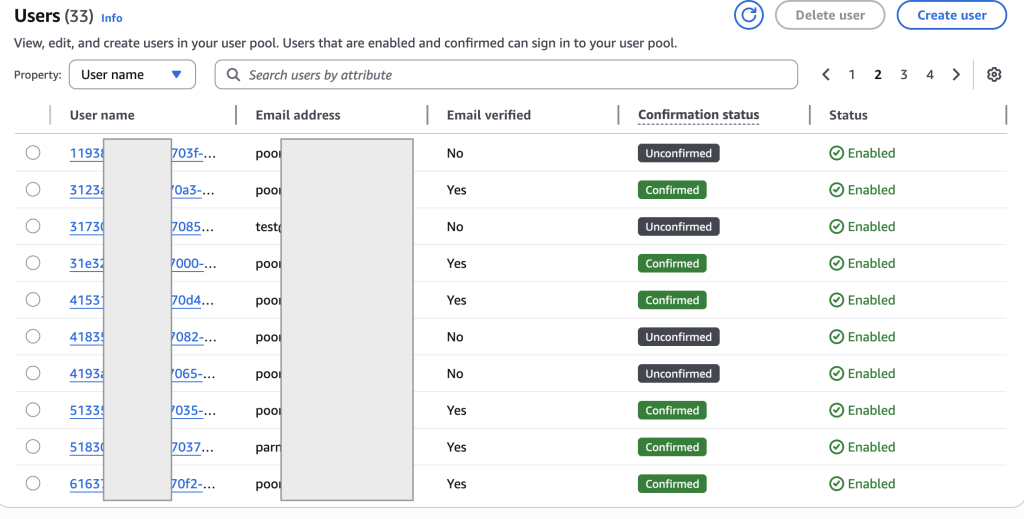Viewport: 1024px width, 519px height.
Task: Open table preferences gear icon
Action: point(994,75)
